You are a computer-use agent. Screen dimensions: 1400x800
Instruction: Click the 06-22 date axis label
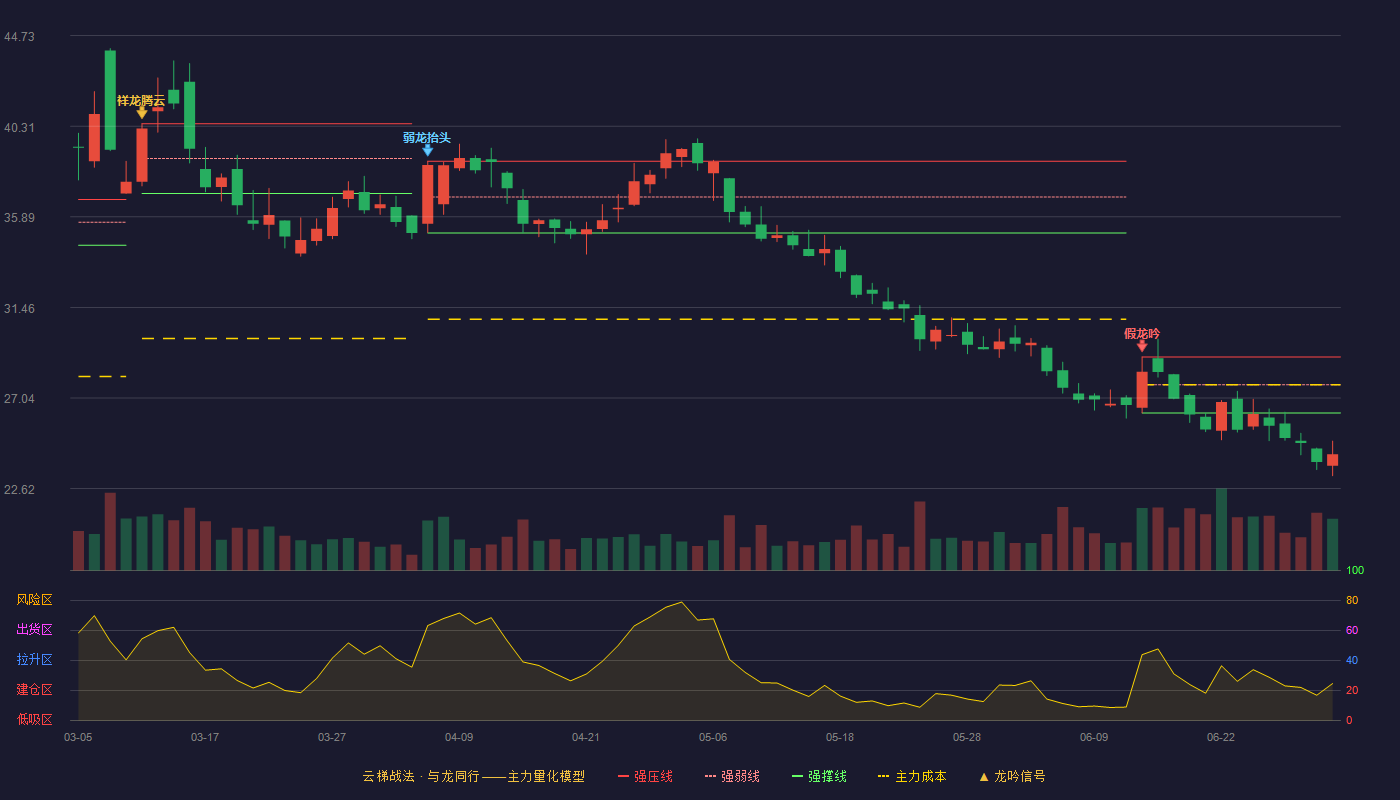click(1221, 737)
